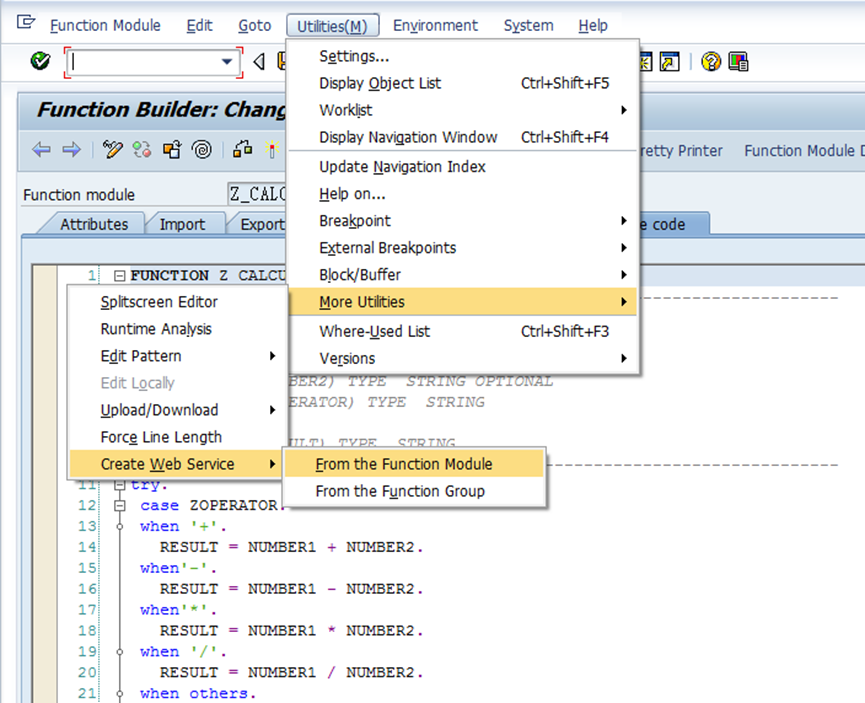Screen dimensions: 865x703
Task: Collapse the case ZOPERATOR fold marker
Action: [119, 505]
